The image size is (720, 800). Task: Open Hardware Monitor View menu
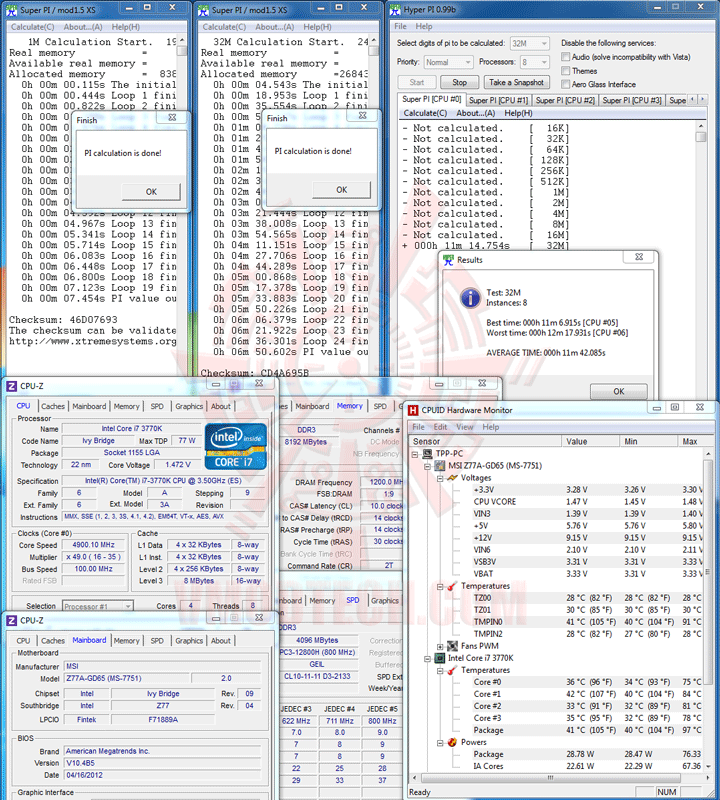[464, 427]
